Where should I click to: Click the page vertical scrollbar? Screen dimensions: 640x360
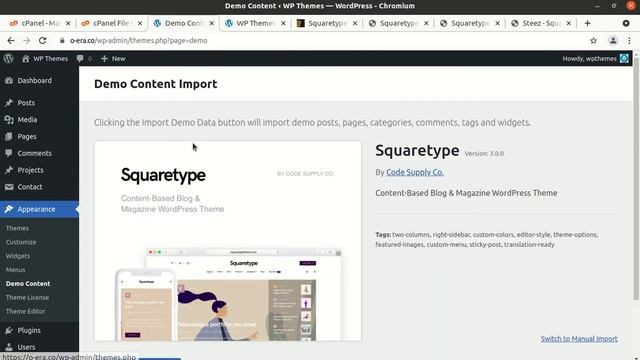636,180
